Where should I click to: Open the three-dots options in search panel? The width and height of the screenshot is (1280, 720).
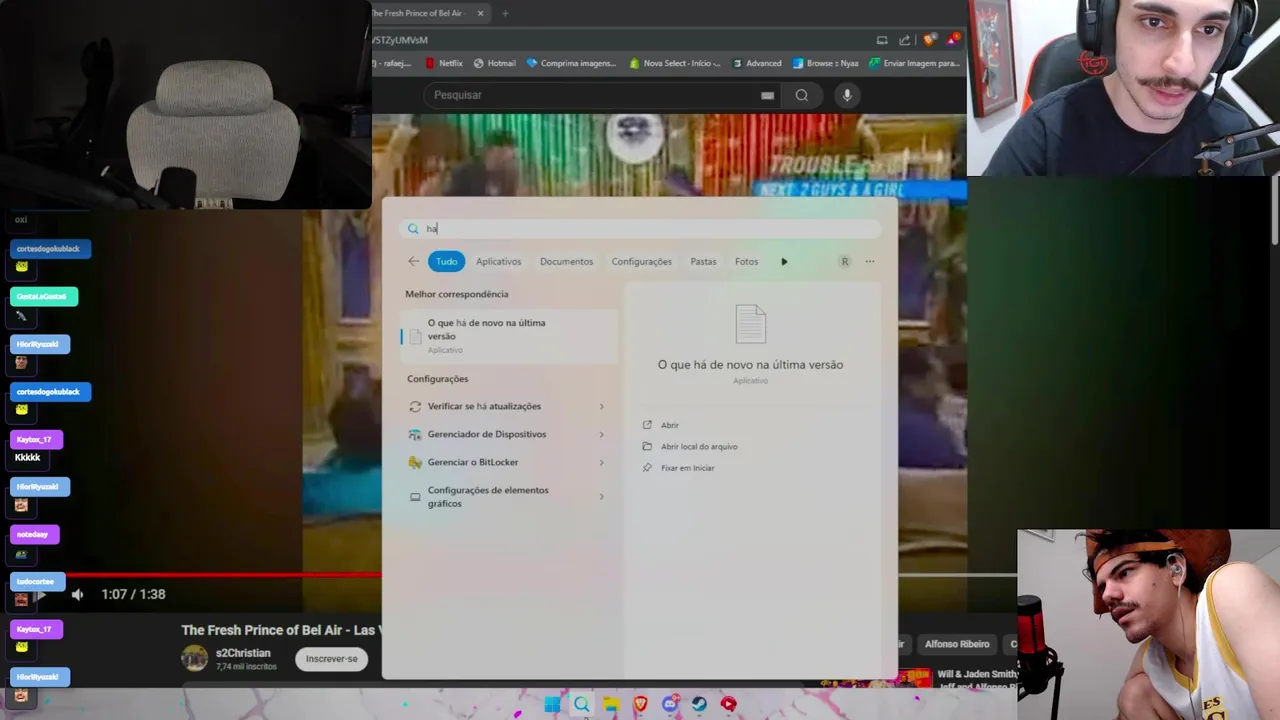point(870,261)
